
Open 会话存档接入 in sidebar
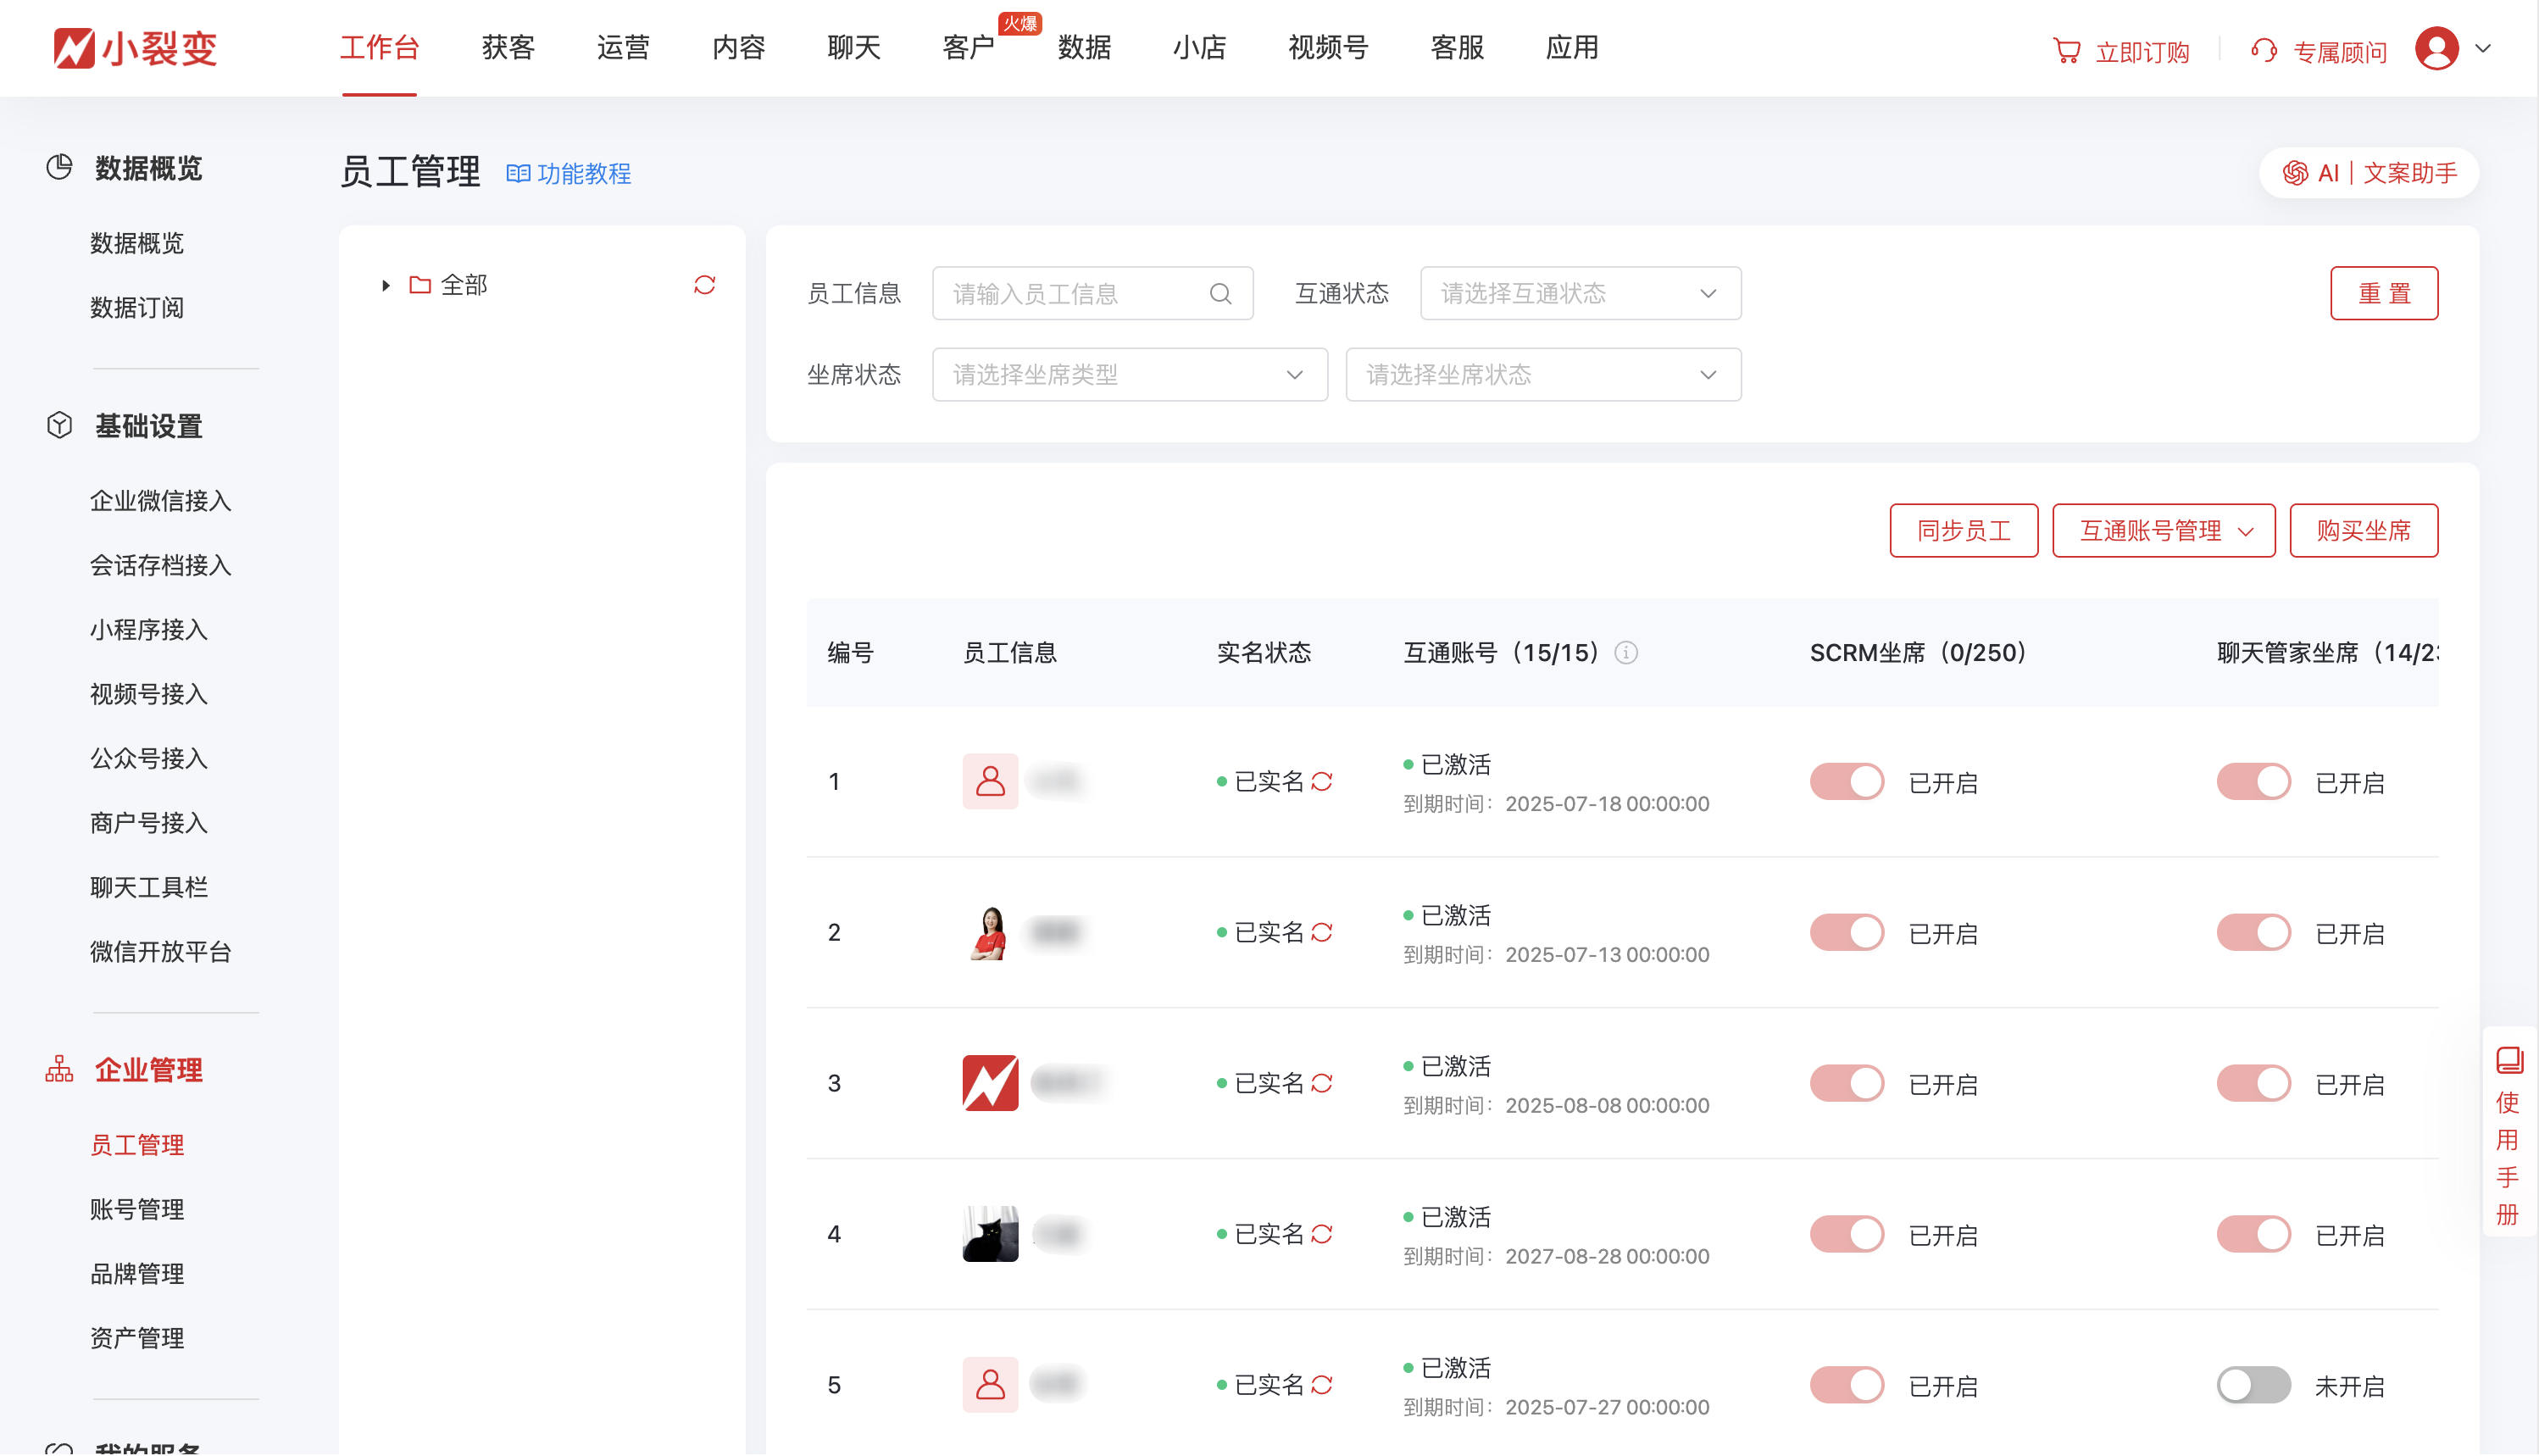point(160,566)
